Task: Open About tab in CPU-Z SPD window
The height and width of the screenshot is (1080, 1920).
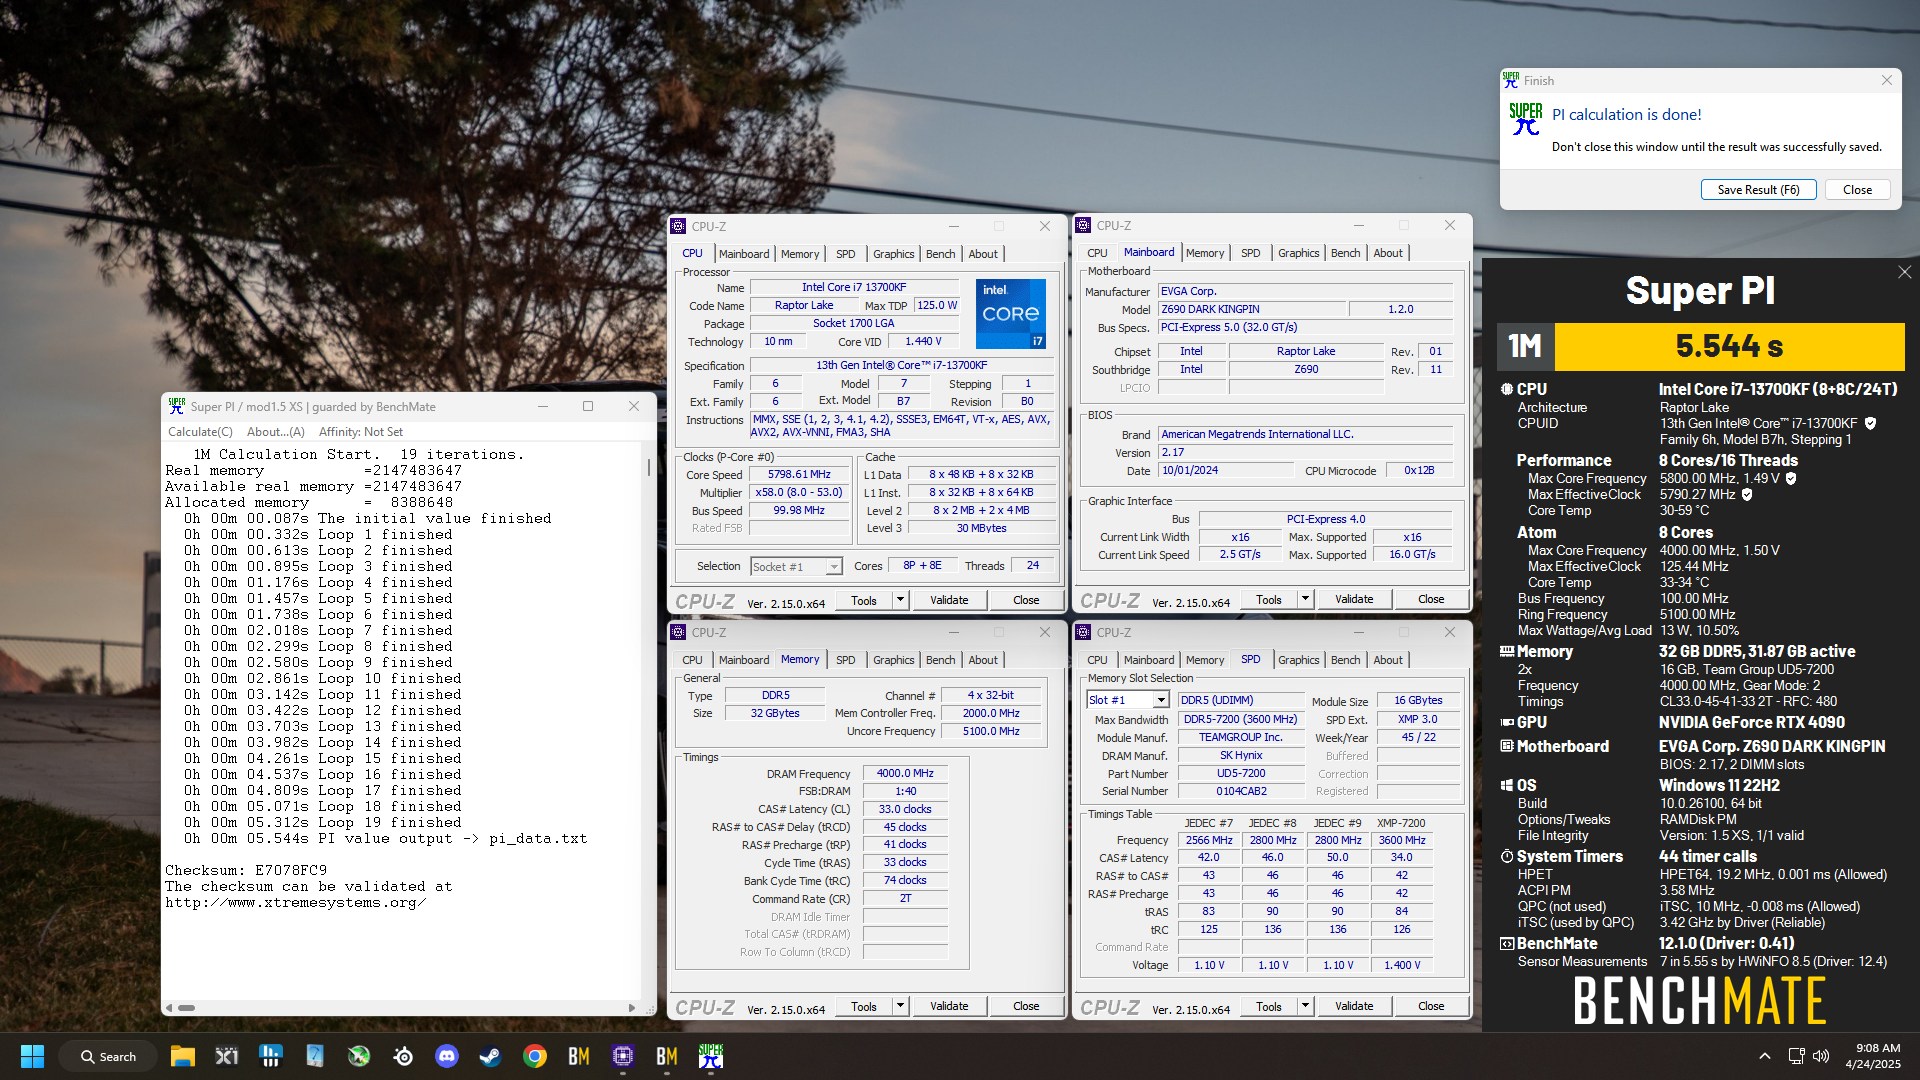Action: pyautogui.click(x=1387, y=660)
